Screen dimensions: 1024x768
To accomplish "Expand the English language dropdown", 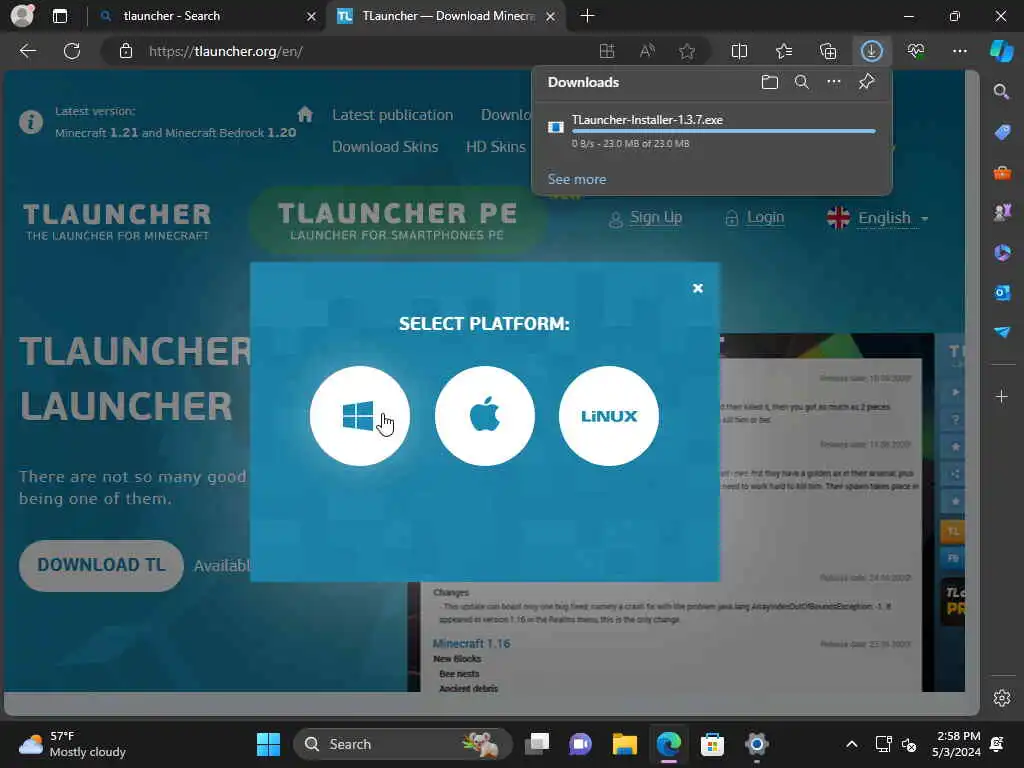I will 878,217.
